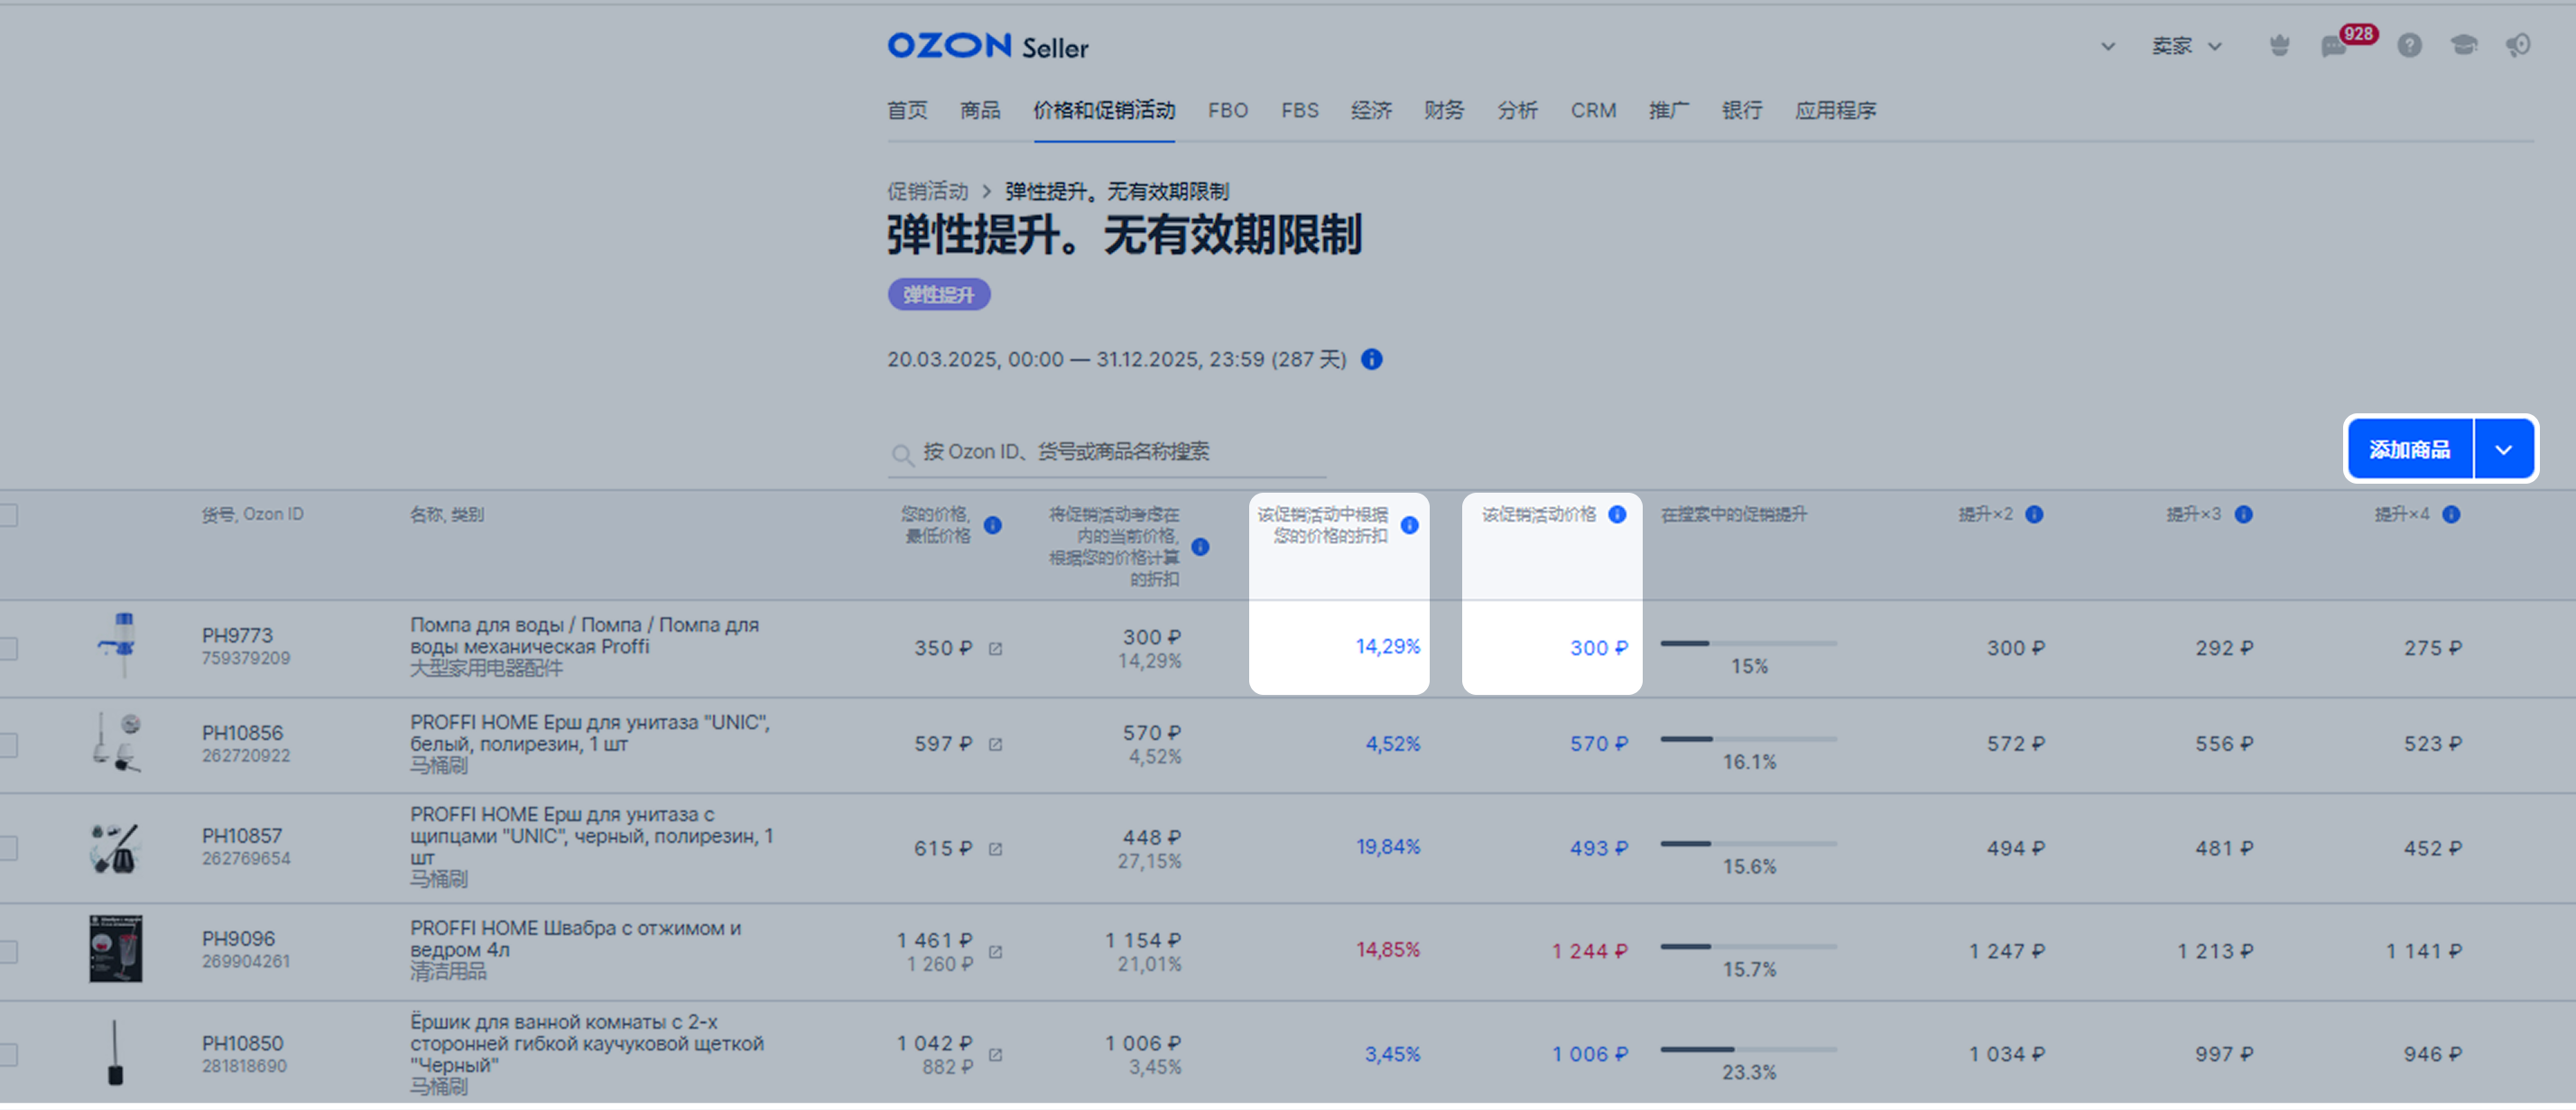The height and width of the screenshot is (1110, 2576).
Task: Click promotion price 1 244 ₽ for PH9096
Action: pyautogui.click(x=1589, y=952)
